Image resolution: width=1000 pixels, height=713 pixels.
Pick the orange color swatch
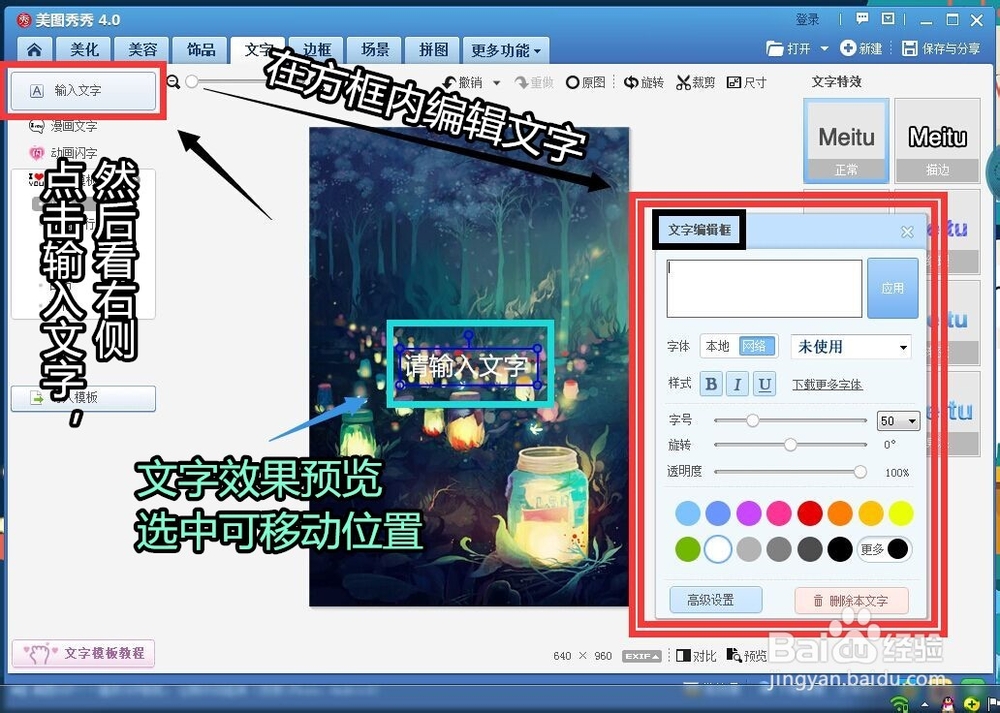pos(840,513)
